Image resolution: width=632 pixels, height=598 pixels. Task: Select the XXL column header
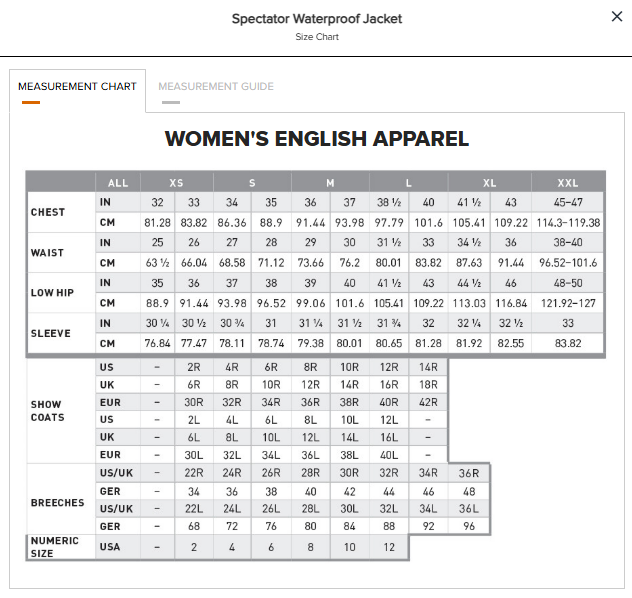point(568,183)
